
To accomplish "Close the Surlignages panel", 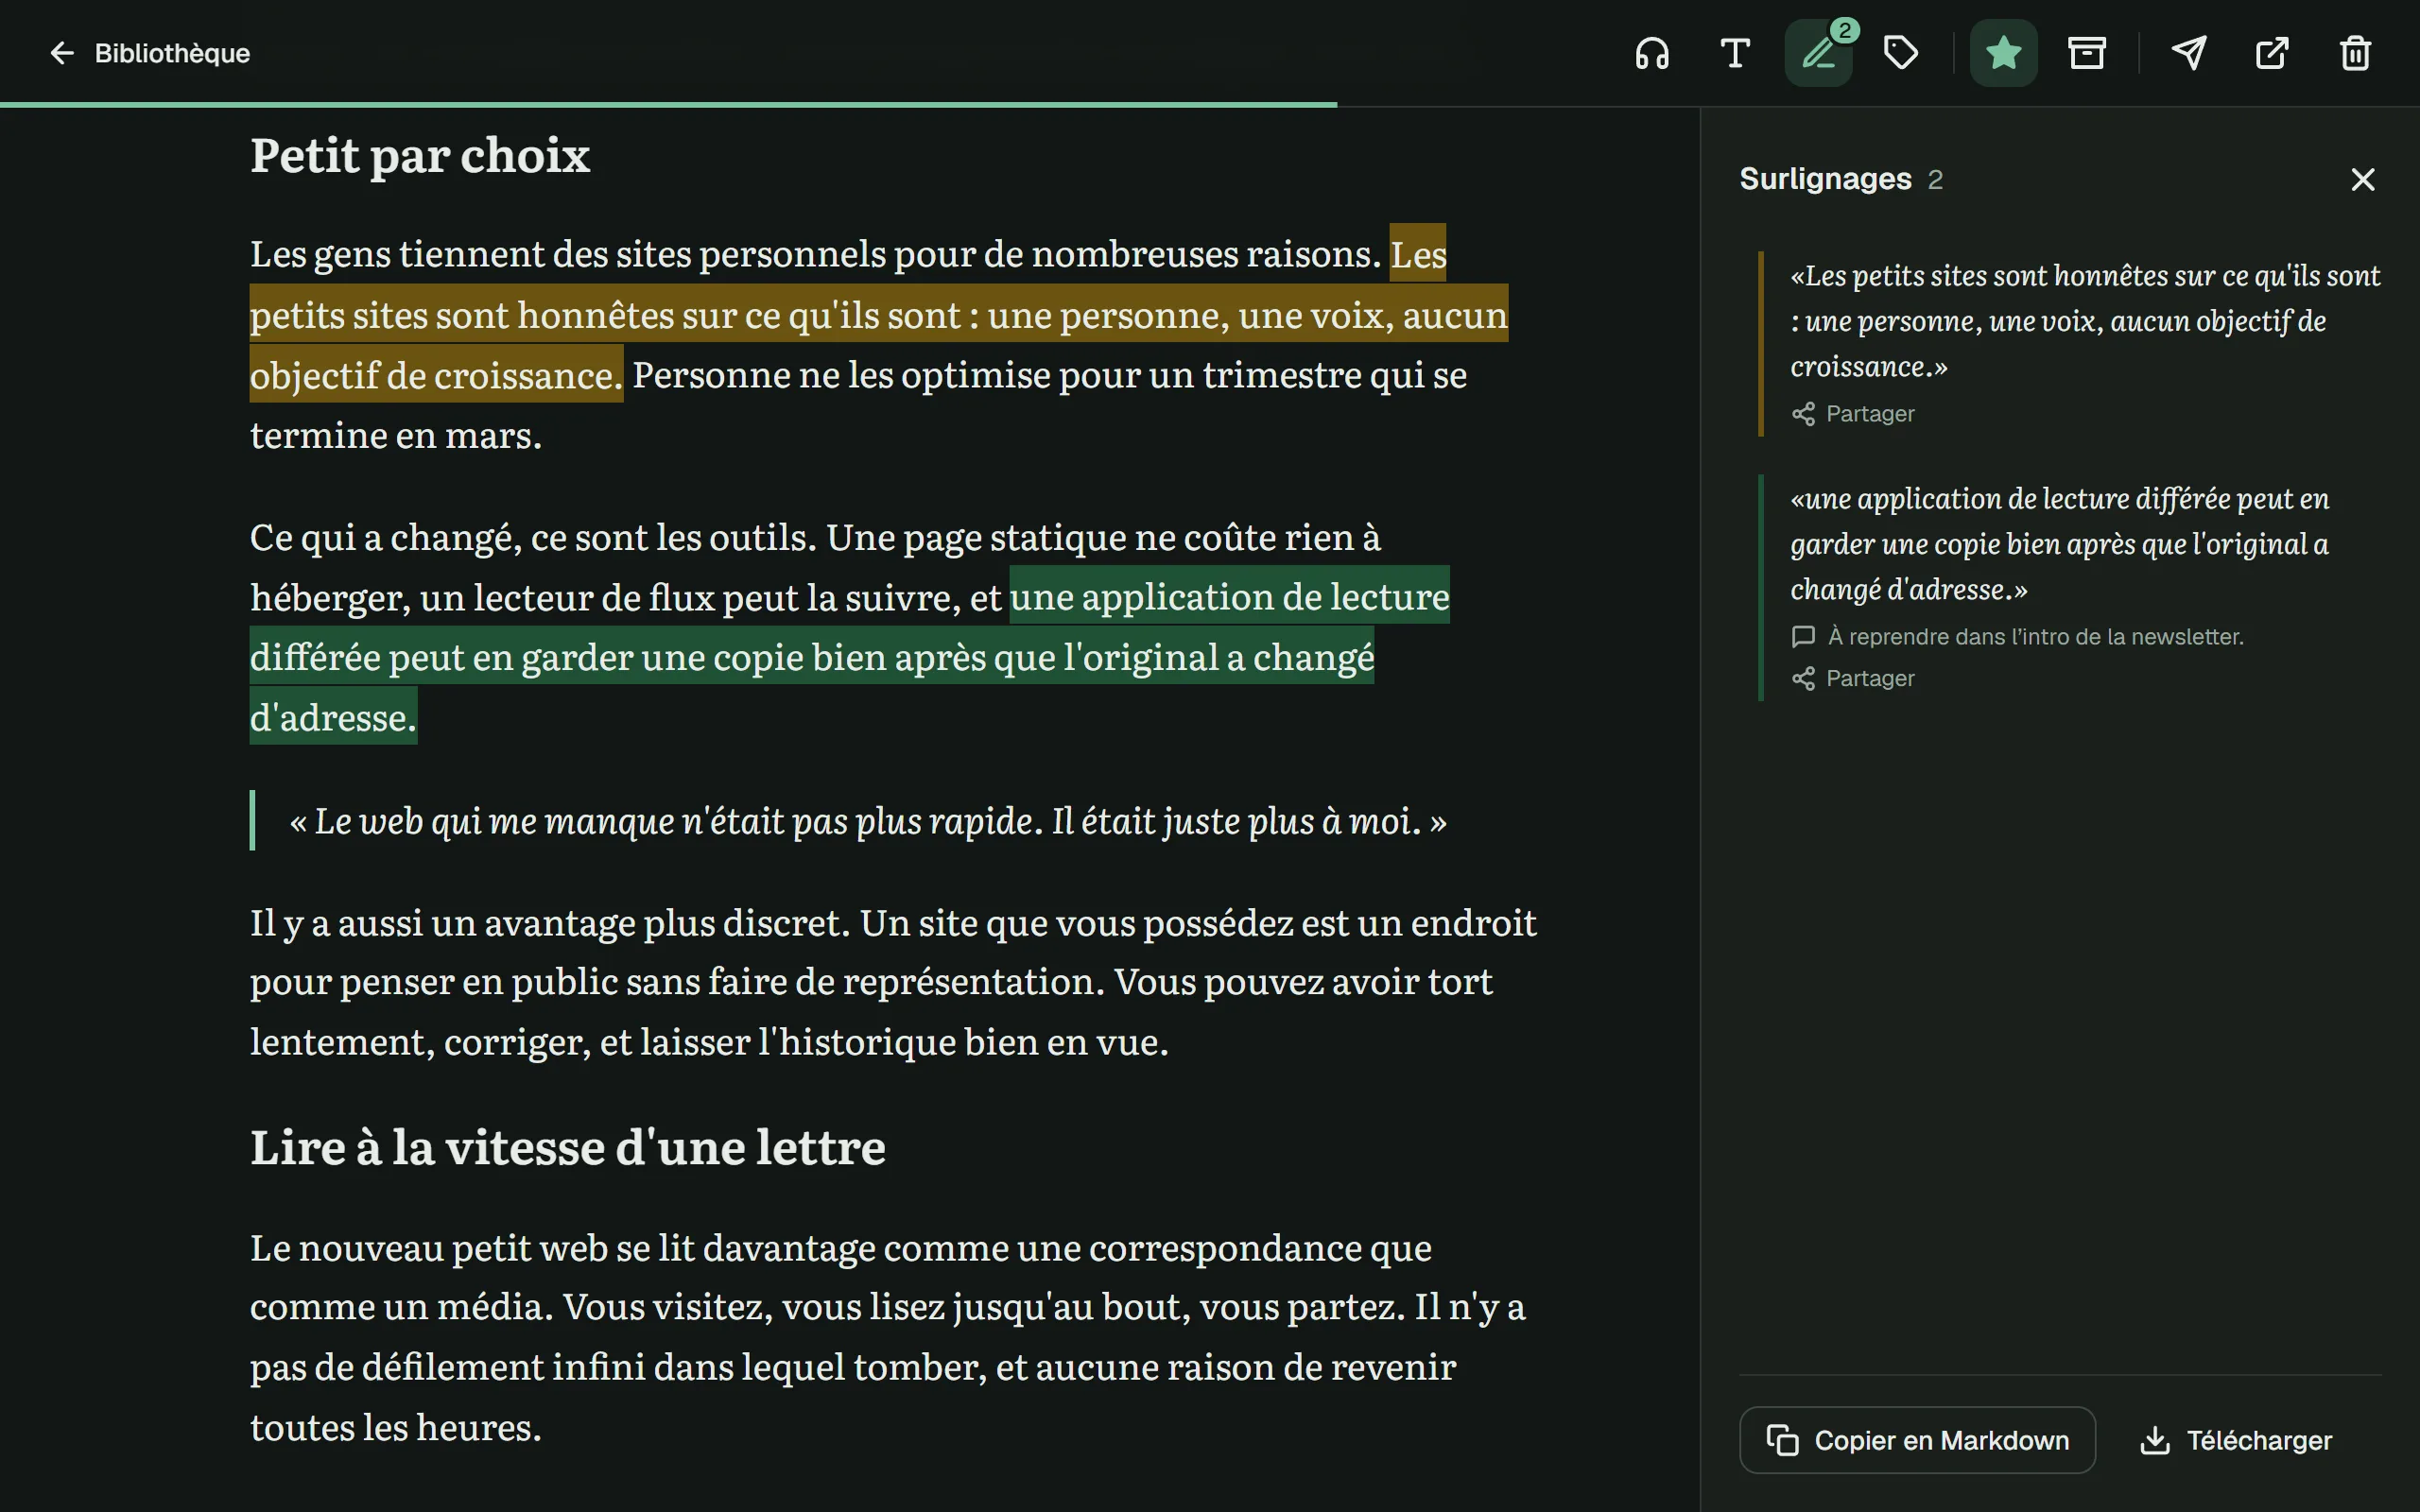I will point(2363,179).
